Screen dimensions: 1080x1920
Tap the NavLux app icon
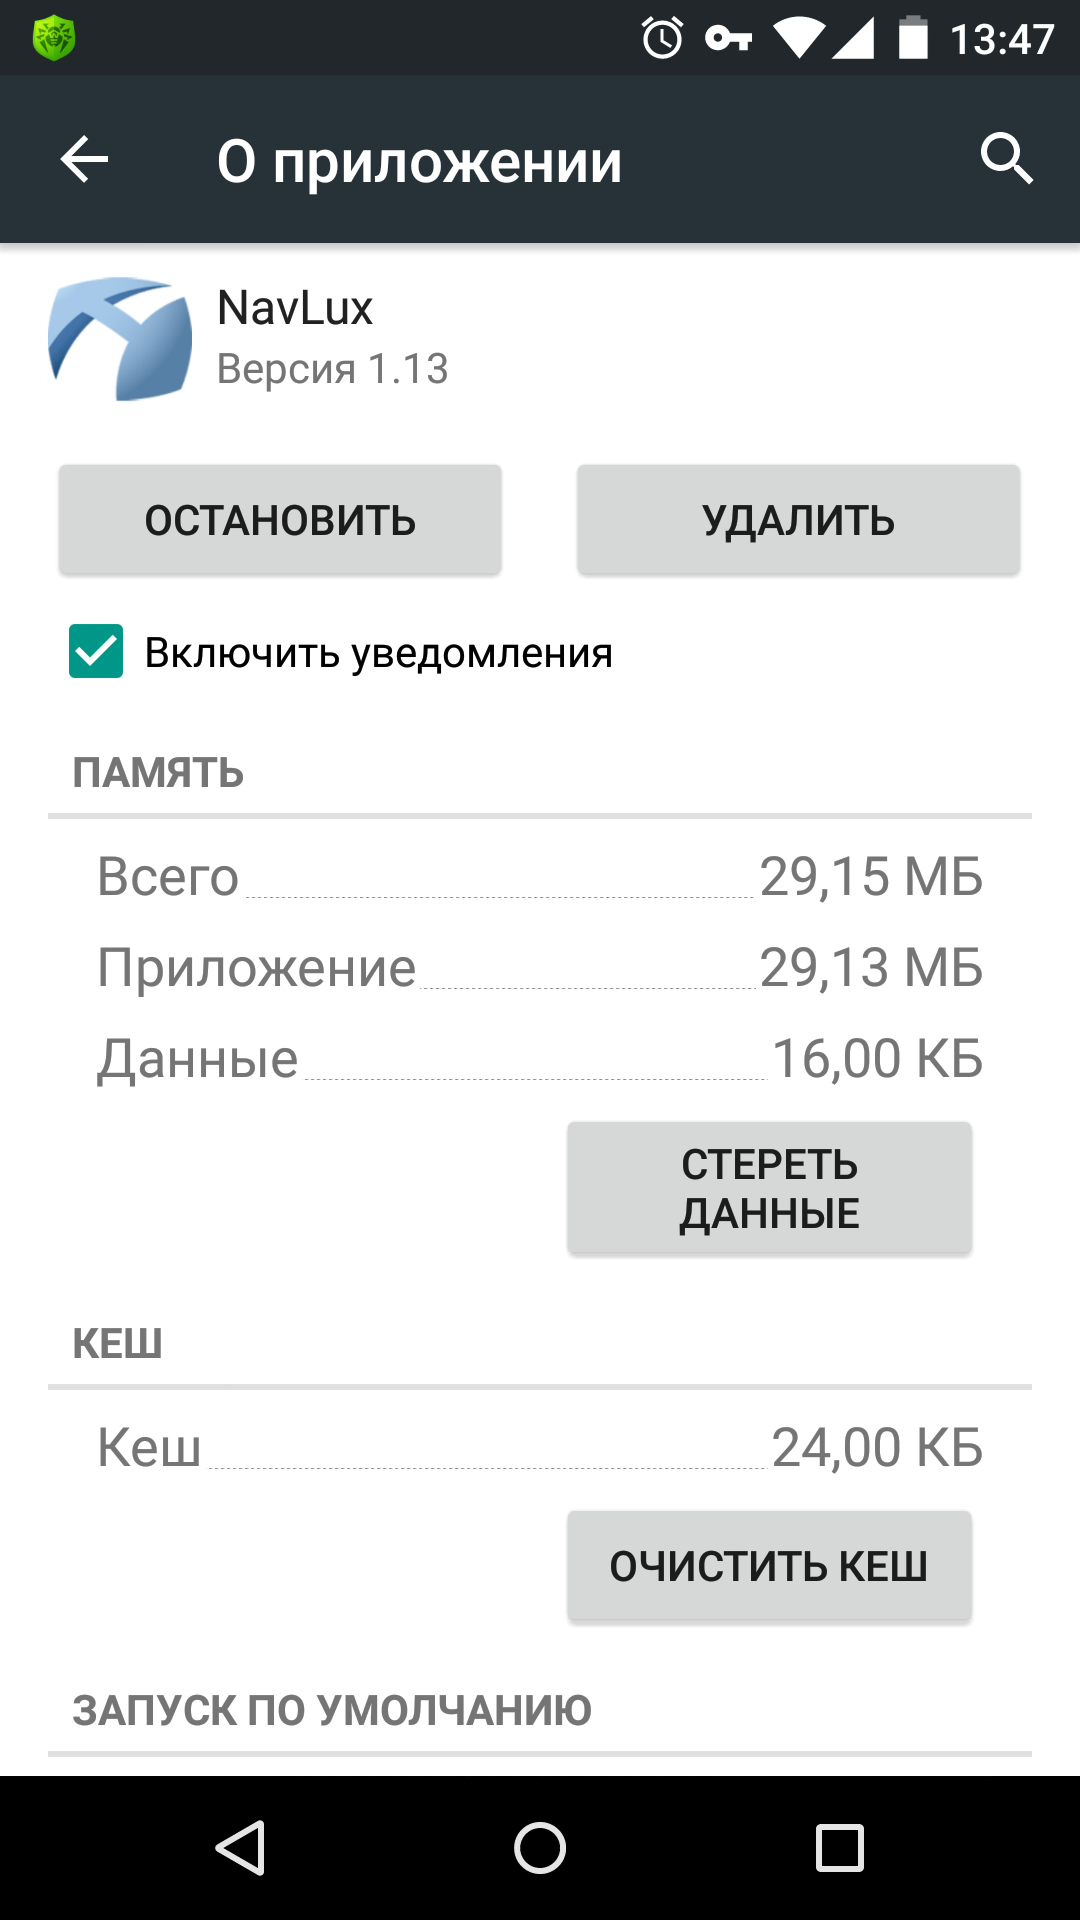tap(120, 339)
